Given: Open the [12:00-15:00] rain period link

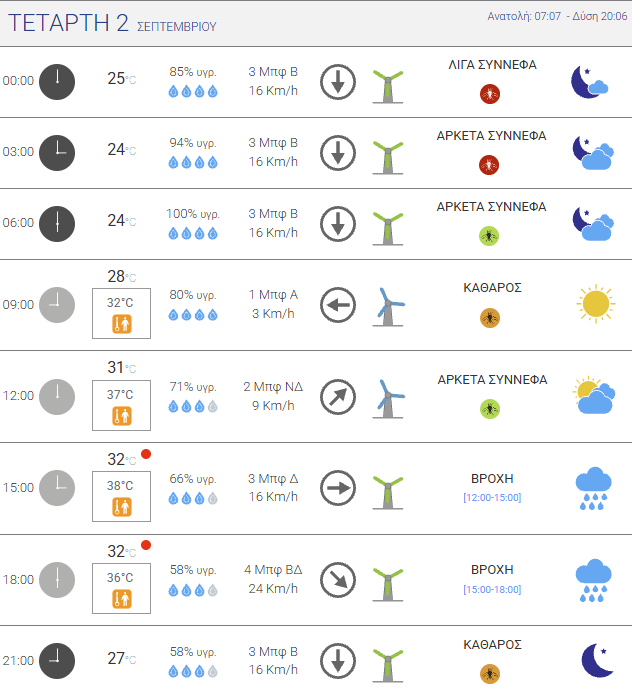Looking at the screenshot, I should [492, 498].
